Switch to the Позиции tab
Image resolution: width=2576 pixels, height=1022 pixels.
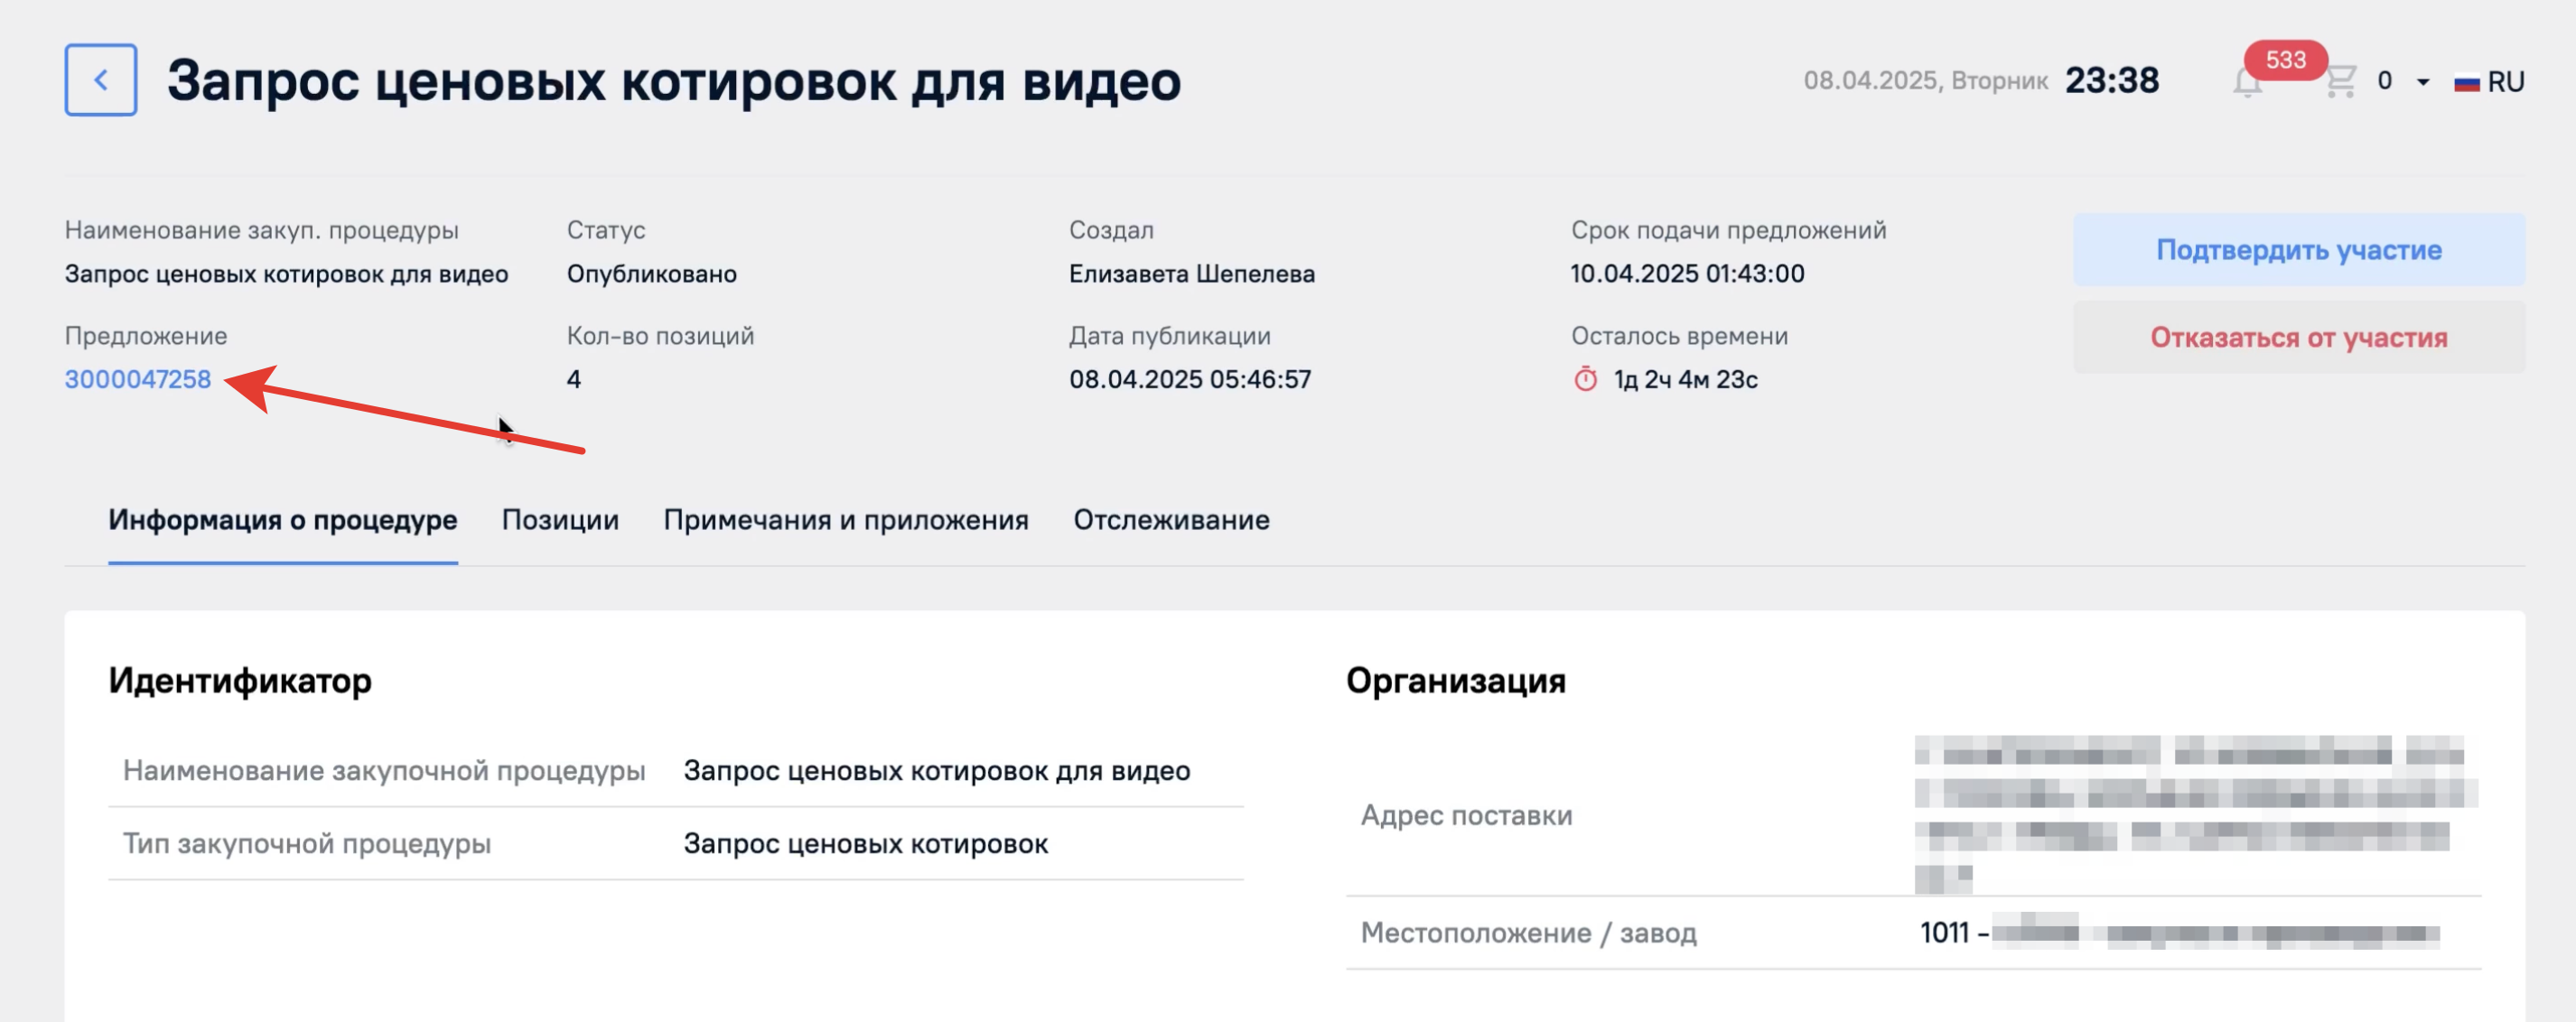point(560,520)
